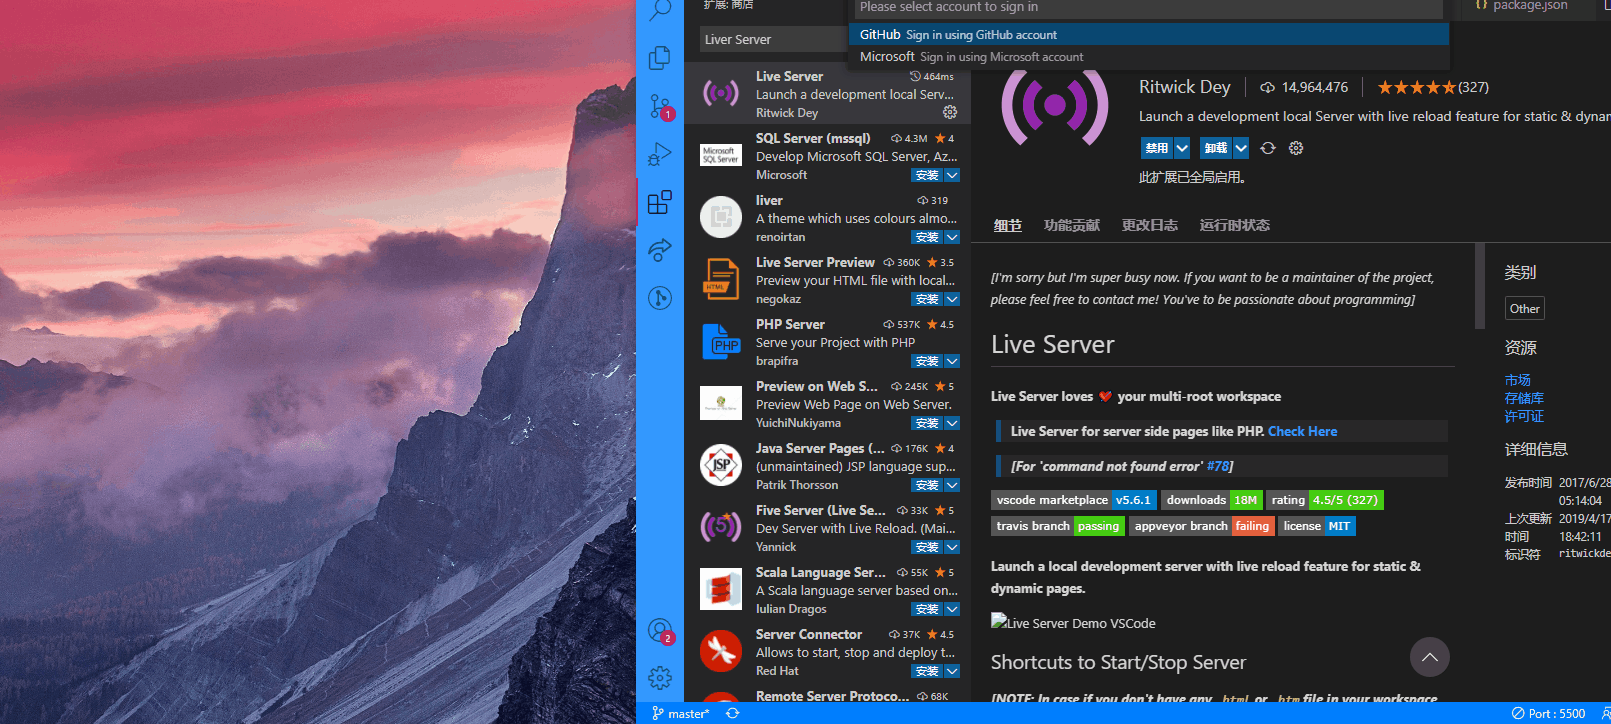Open the dropdown arrow next to 卸载
Screen dimensions: 1611x724
[1241, 148]
